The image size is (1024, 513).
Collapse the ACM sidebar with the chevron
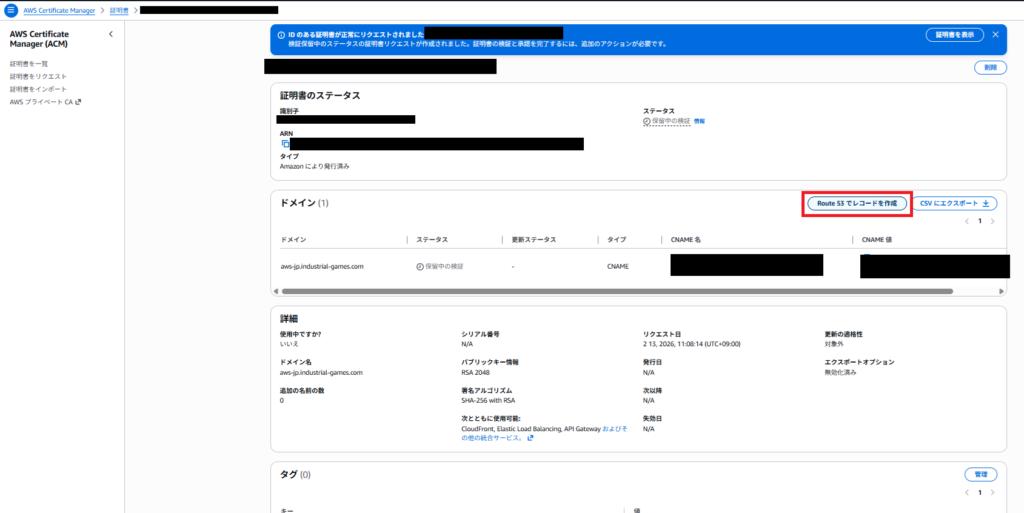click(111, 35)
